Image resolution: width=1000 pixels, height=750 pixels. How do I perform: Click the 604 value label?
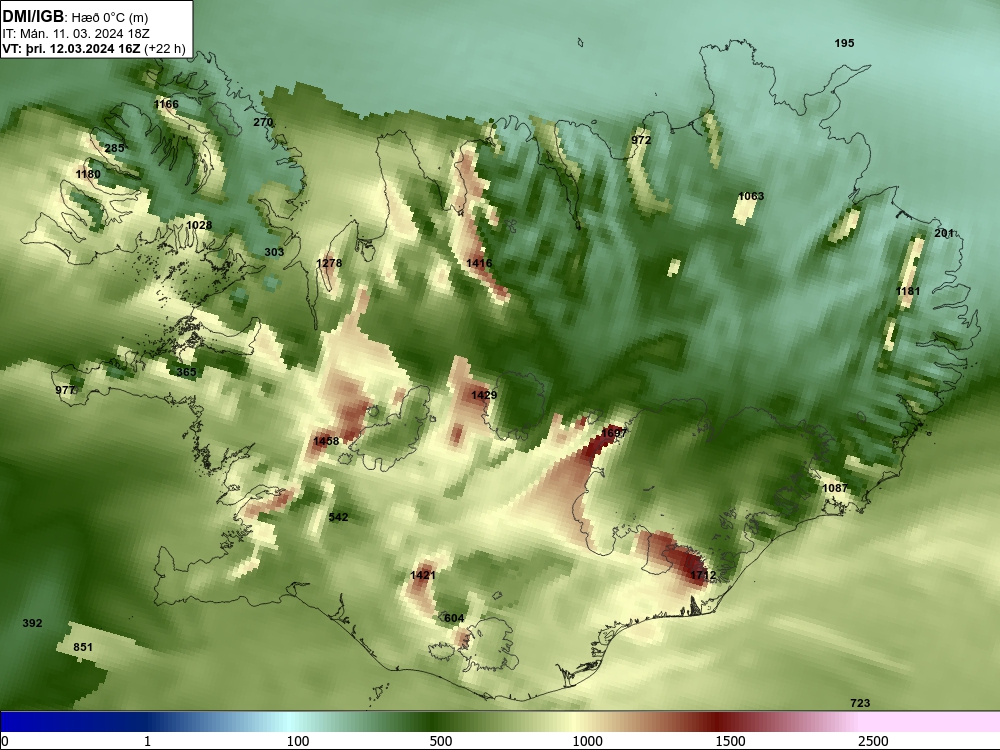(454, 618)
